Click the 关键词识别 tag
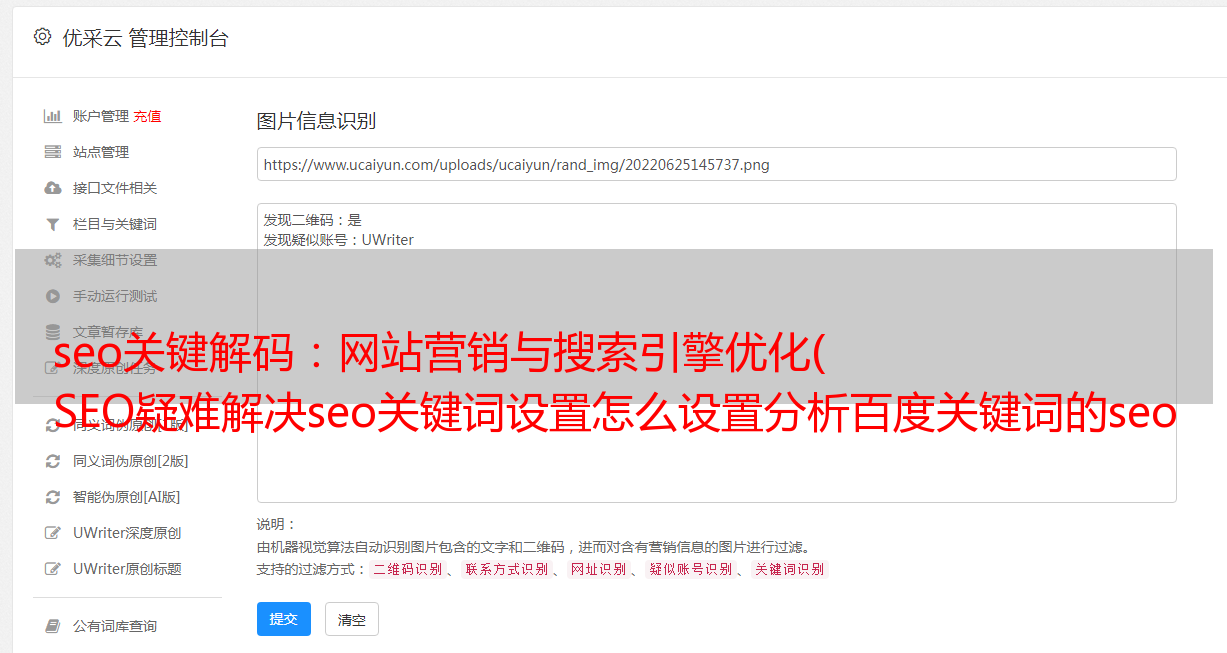Screen dimensions: 1227x653 [789, 569]
